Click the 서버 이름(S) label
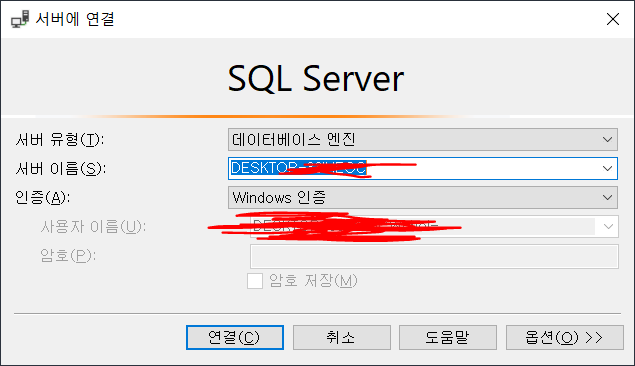635x366 pixels. pyautogui.click(x=61, y=168)
